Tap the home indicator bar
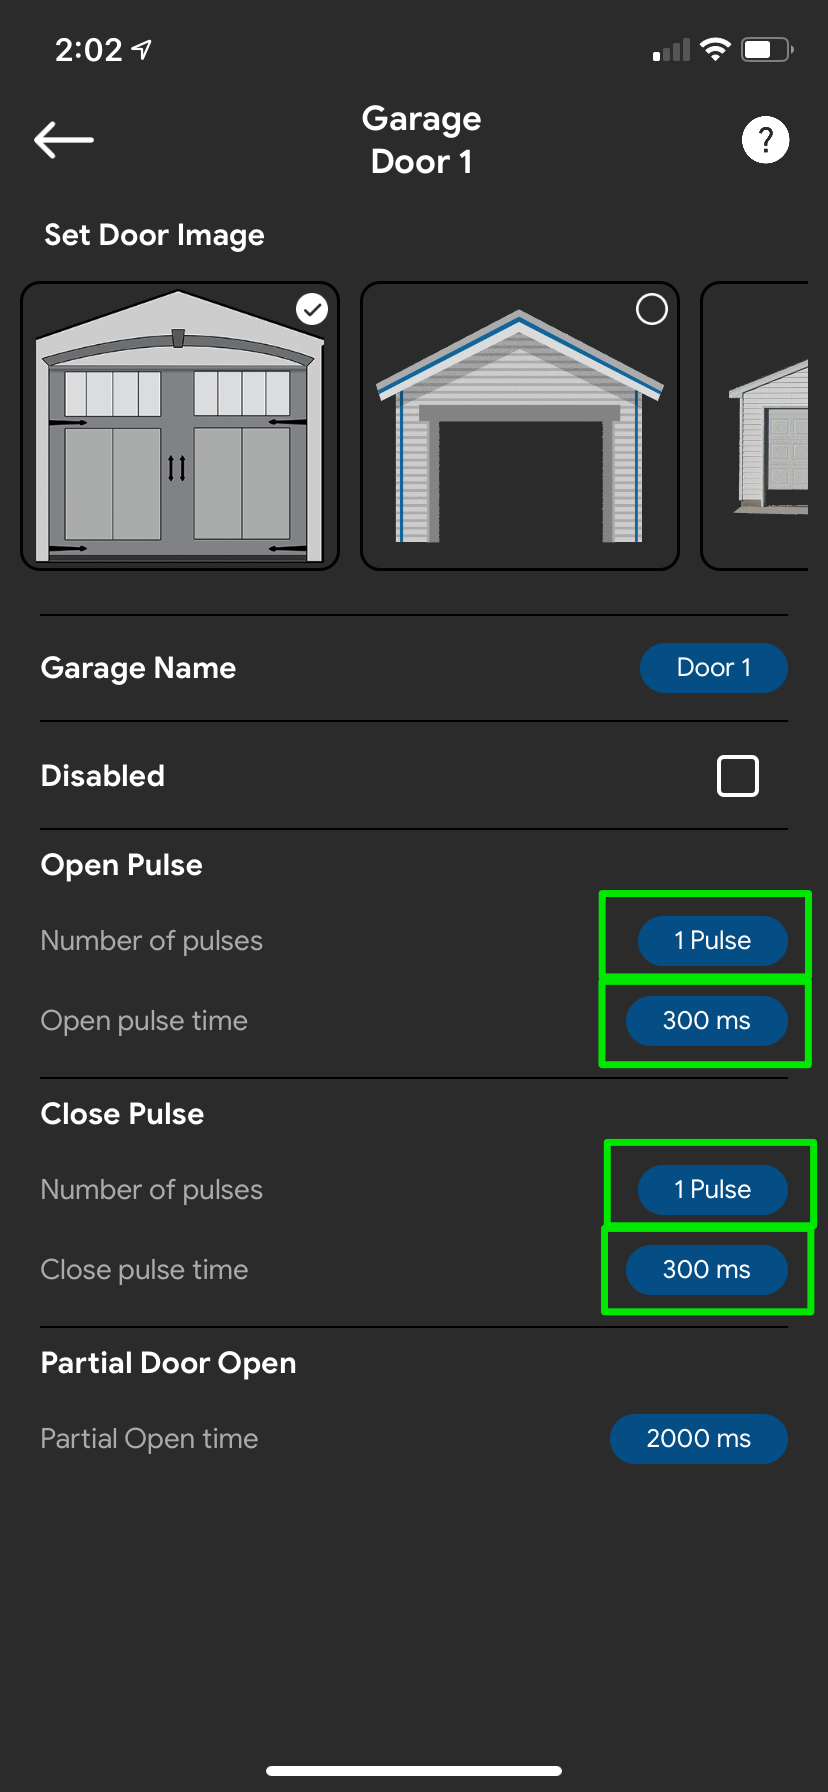The width and height of the screenshot is (828, 1792). point(414,1771)
